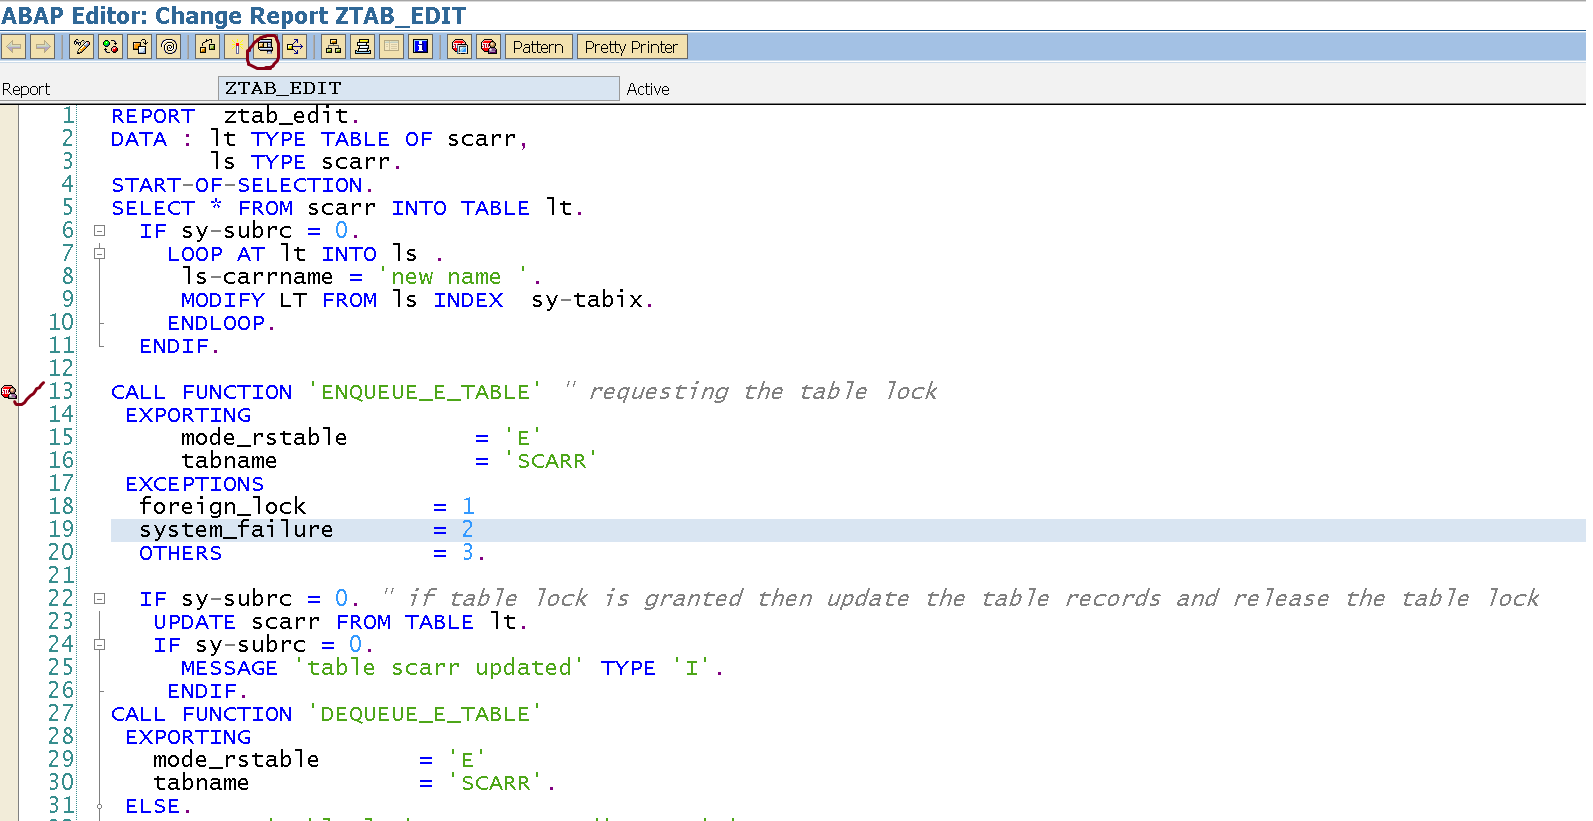This screenshot has height=821, width=1593.
Task: Open the blue Help information icon
Action: pyautogui.click(x=421, y=47)
